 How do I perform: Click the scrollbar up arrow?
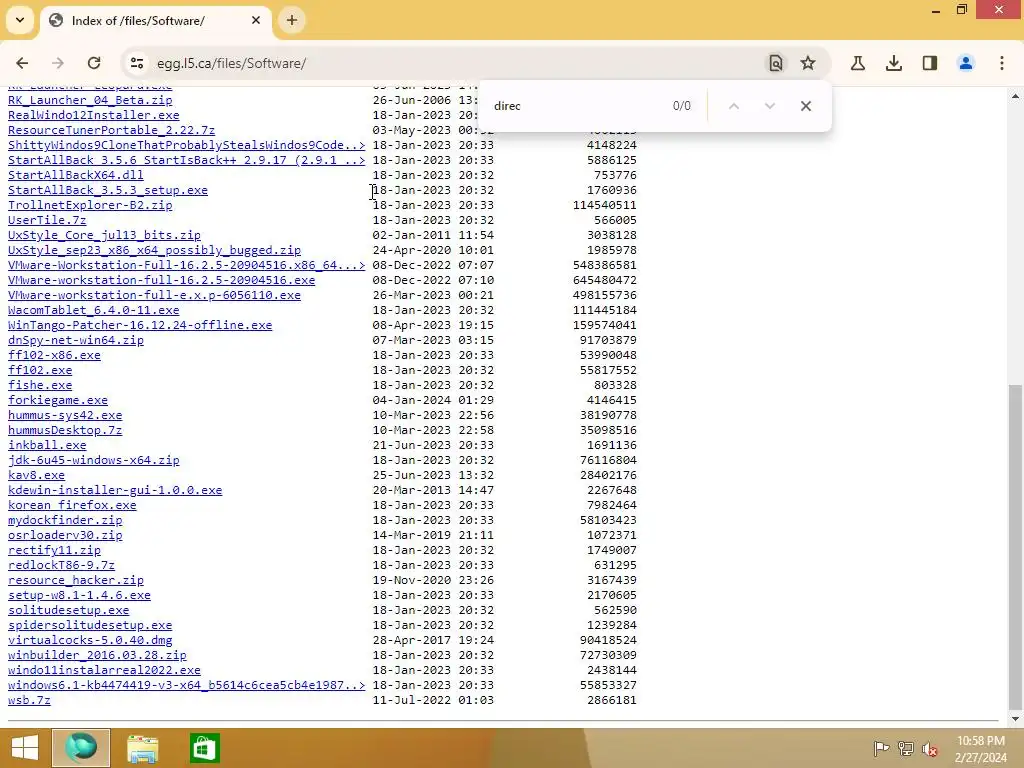pyautogui.click(x=1015, y=96)
